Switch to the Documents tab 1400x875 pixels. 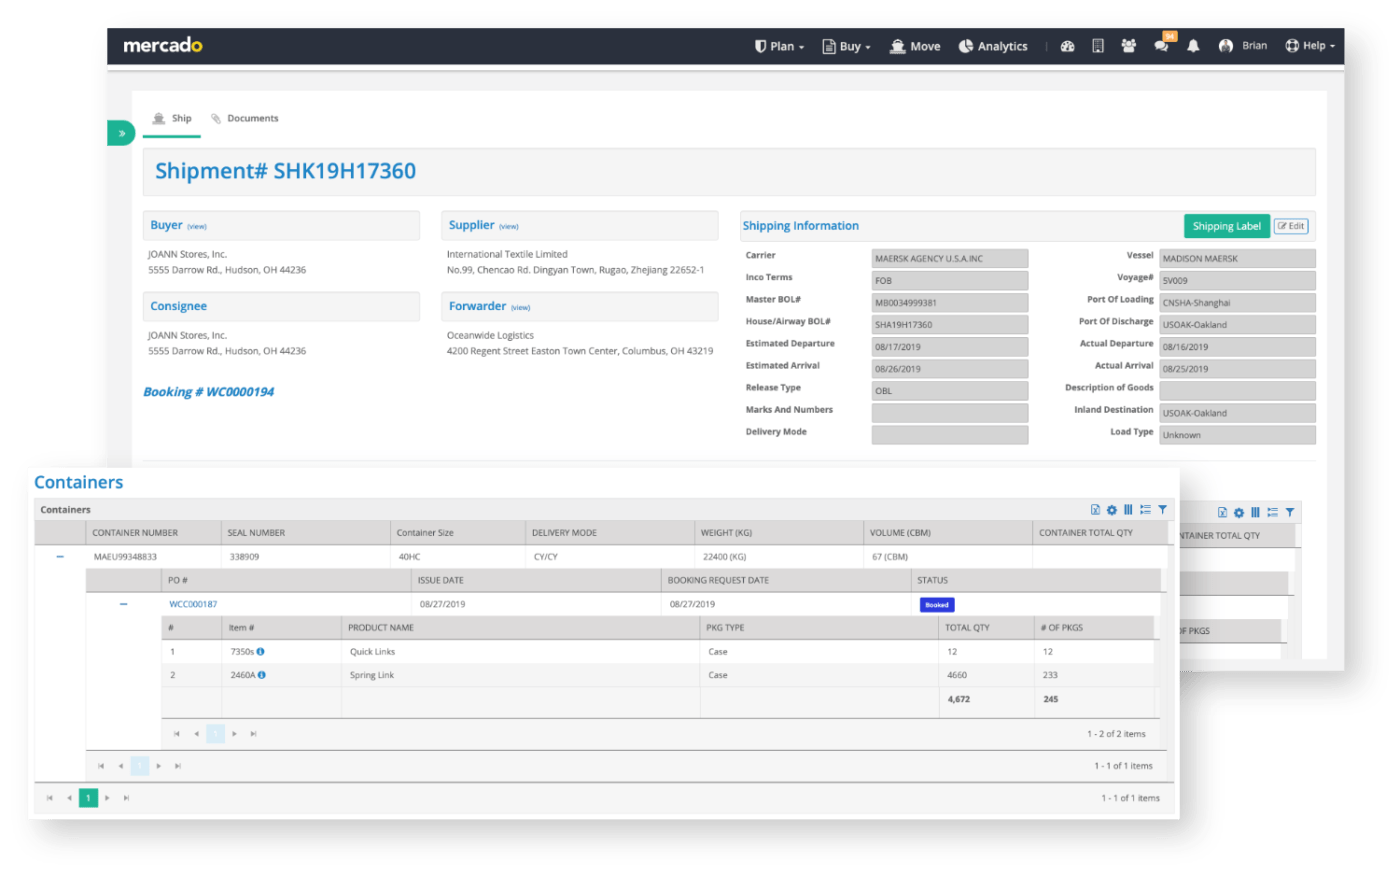click(244, 118)
